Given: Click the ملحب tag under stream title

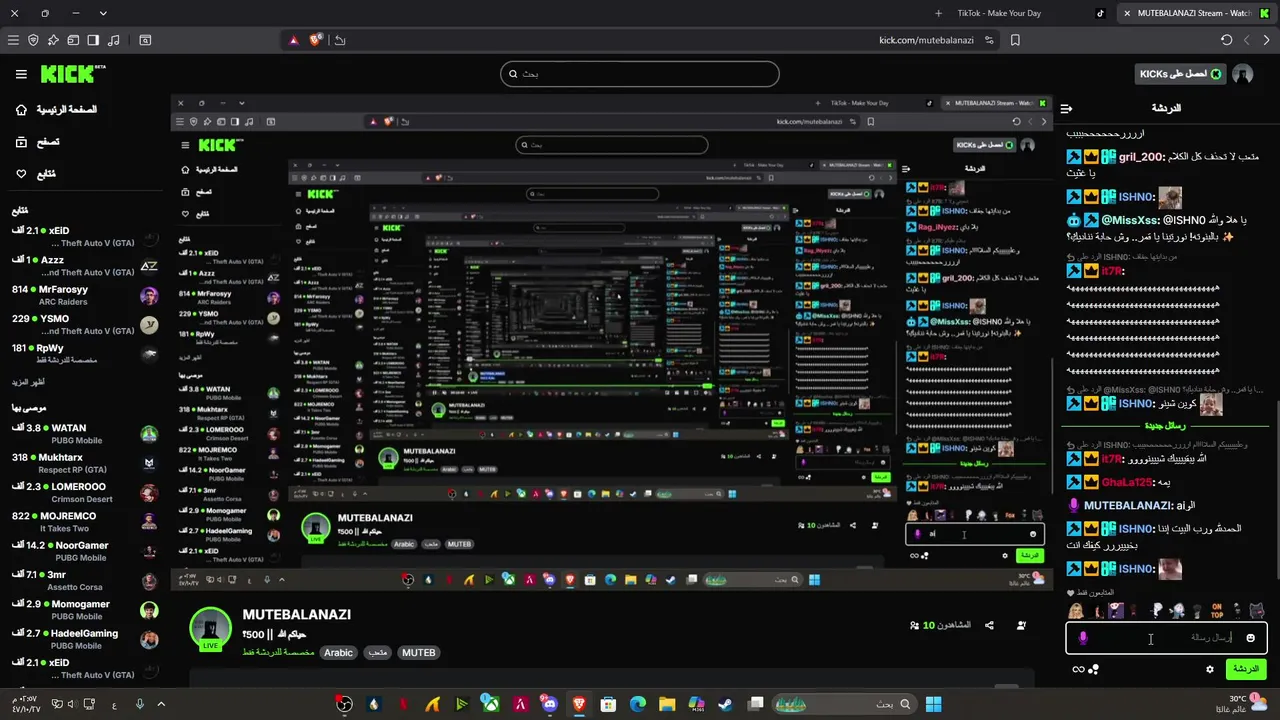Looking at the screenshot, I should click(x=377, y=653).
